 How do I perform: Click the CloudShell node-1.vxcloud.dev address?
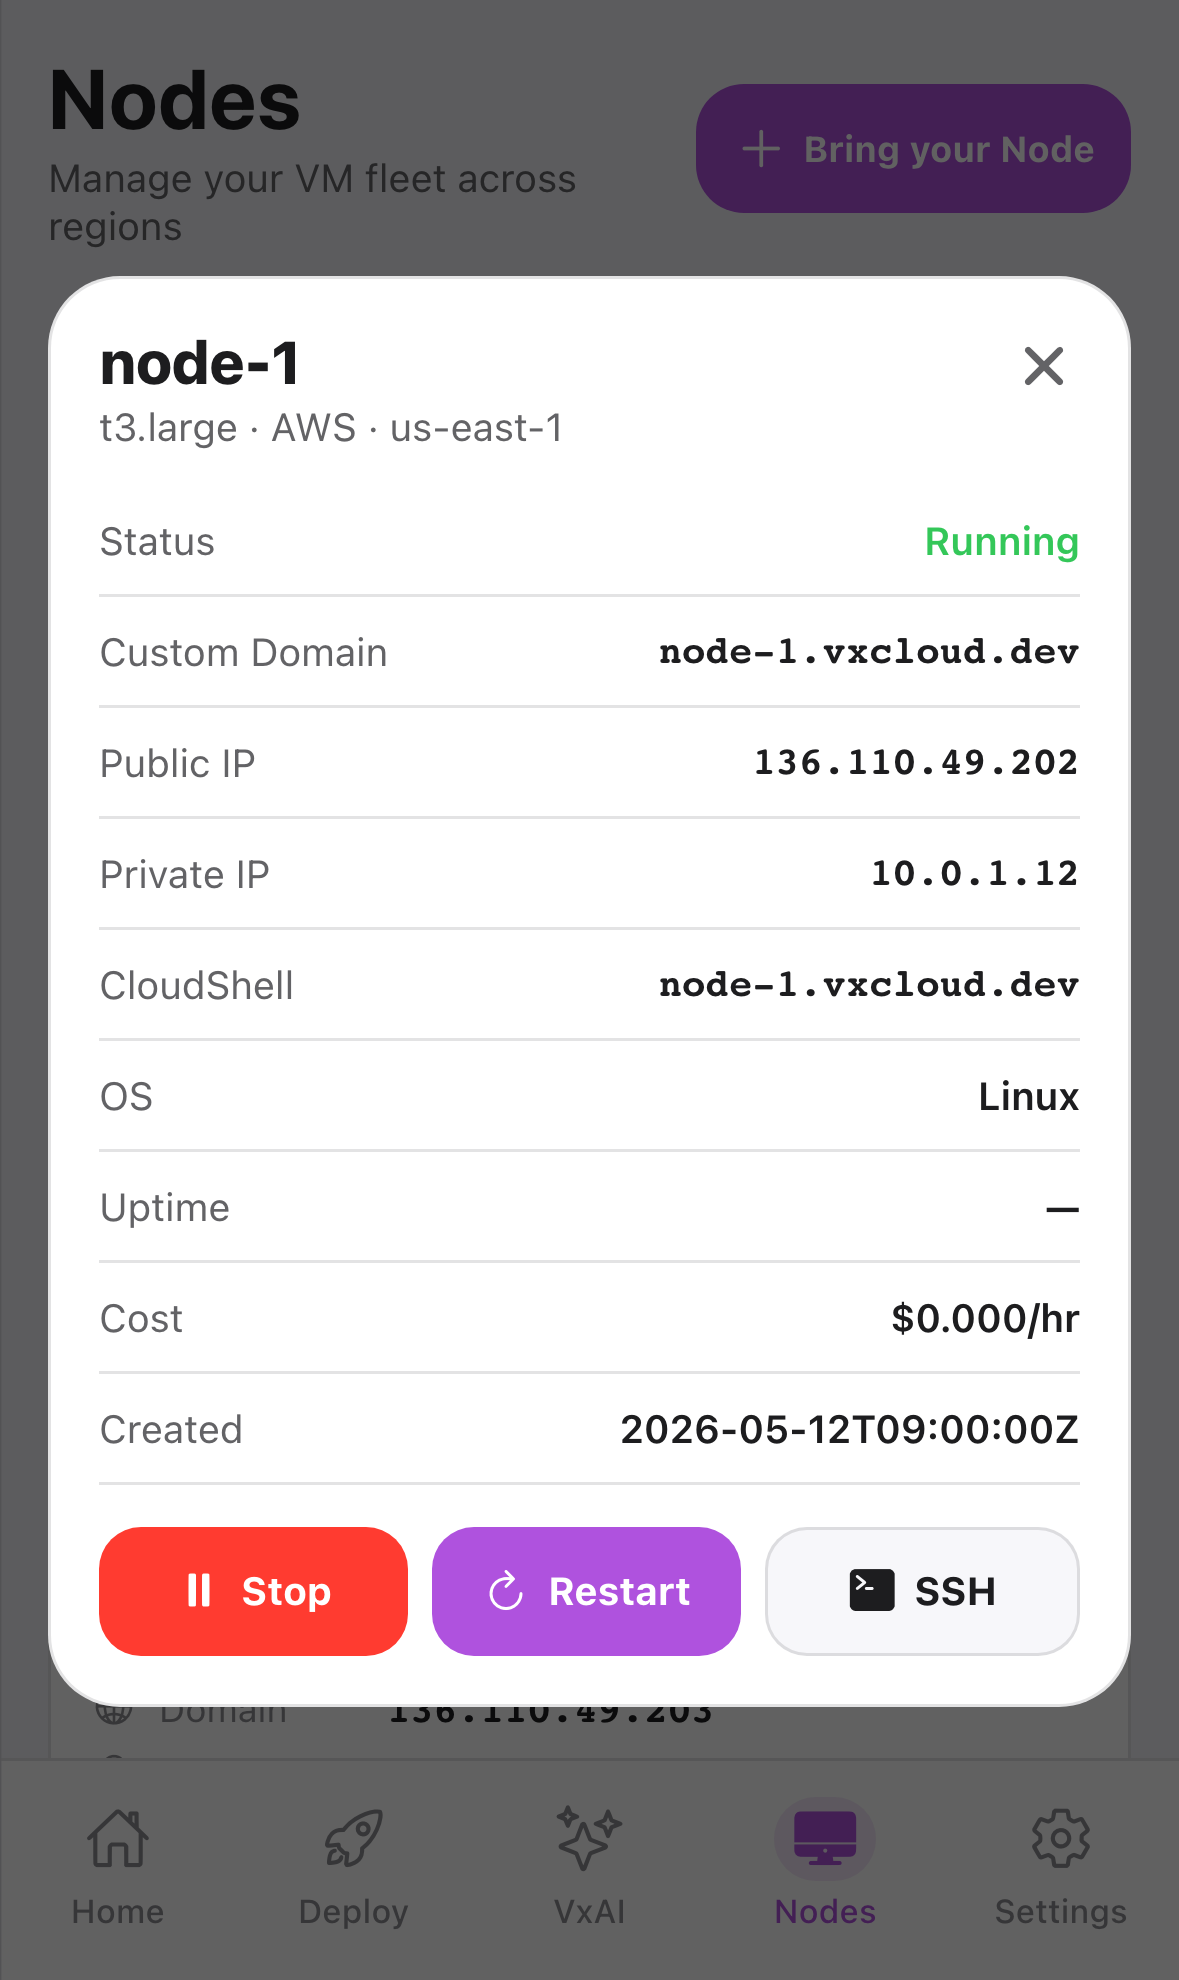click(x=869, y=985)
